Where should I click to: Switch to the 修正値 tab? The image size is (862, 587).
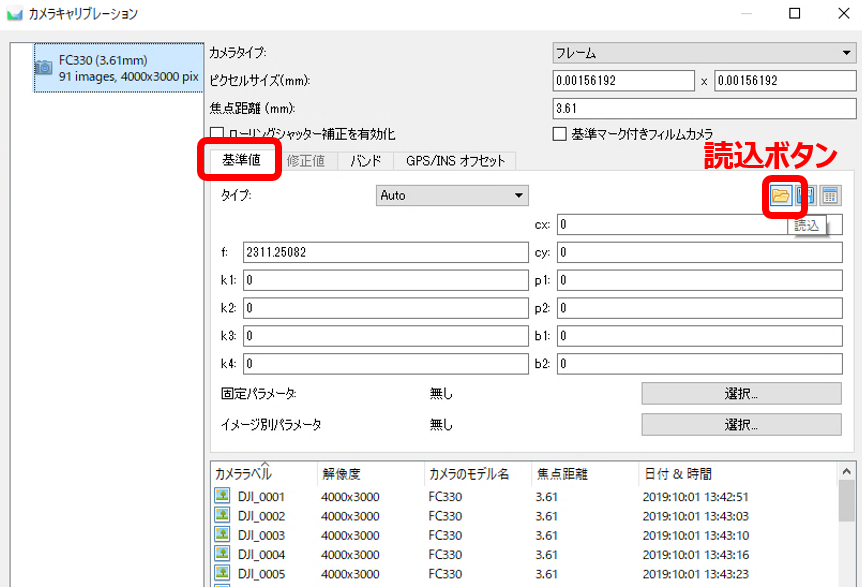pos(306,161)
